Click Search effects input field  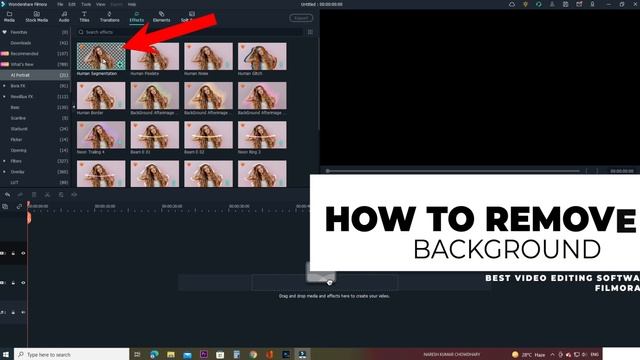[x=190, y=32]
